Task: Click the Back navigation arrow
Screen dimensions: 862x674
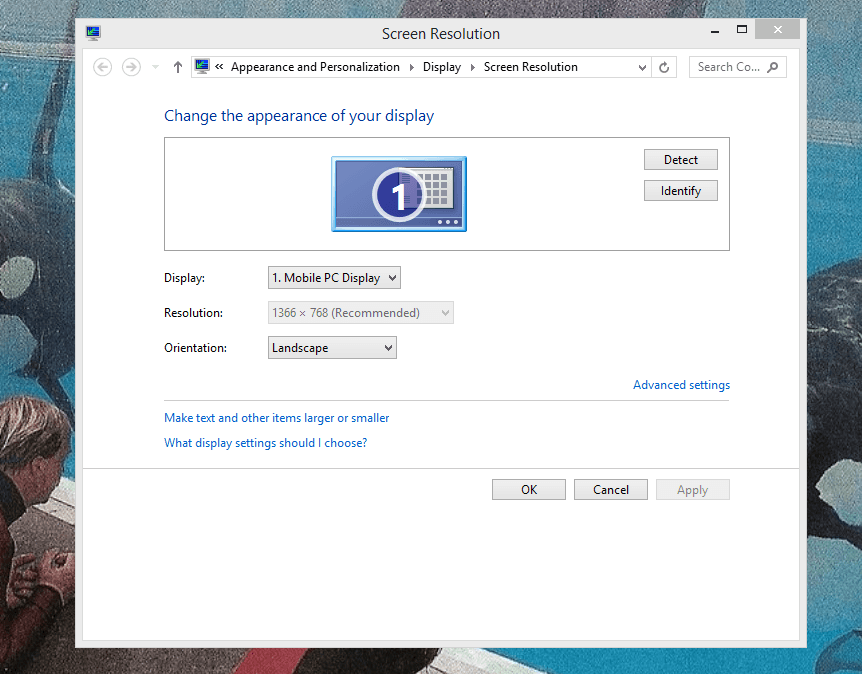Action: pyautogui.click(x=103, y=67)
